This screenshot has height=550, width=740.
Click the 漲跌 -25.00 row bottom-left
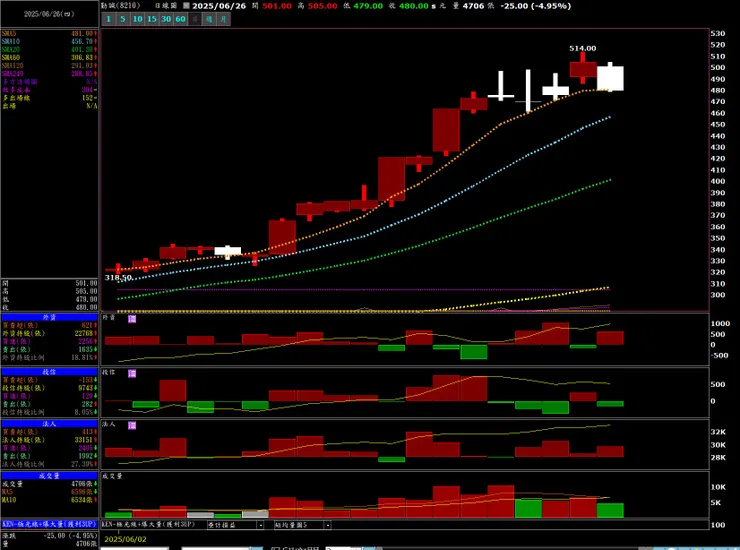click(50, 536)
